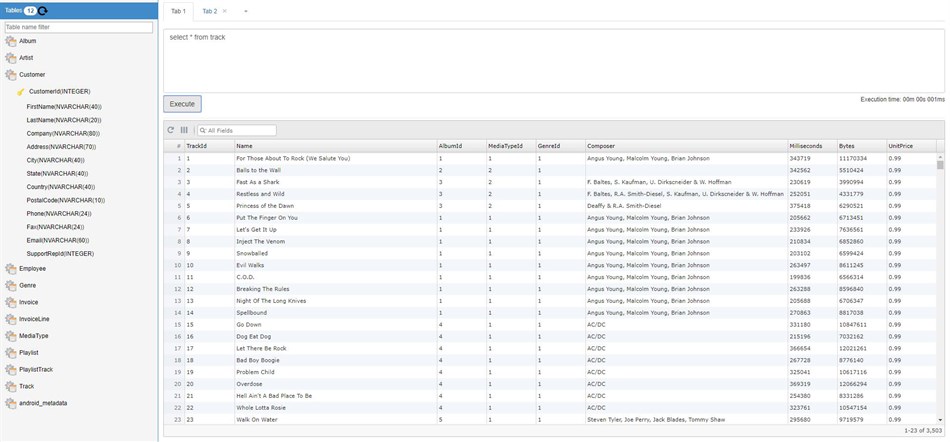Expand the Invoice table
Viewport: 950px width, 442px height.
[x=28, y=302]
